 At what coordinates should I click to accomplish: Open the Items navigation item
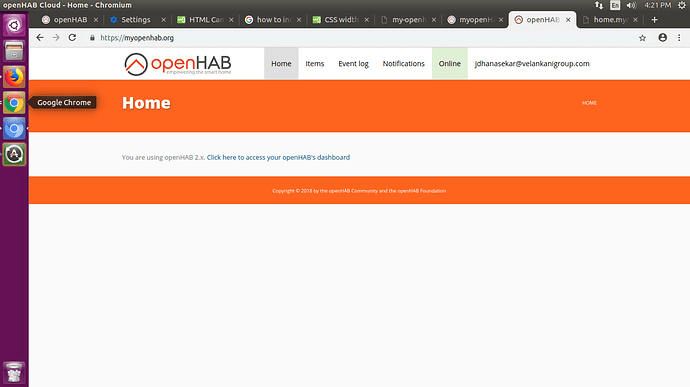[315, 63]
